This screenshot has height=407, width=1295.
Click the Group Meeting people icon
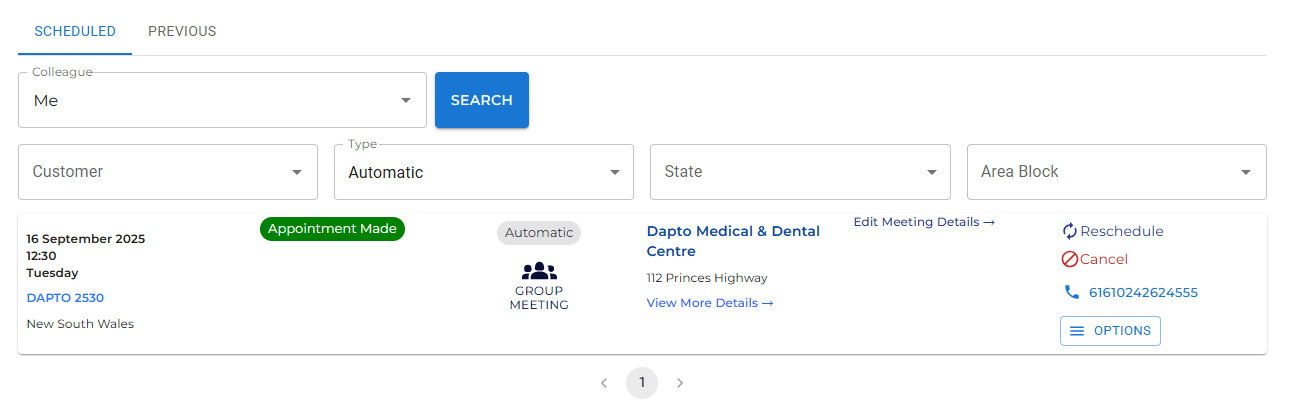[x=539, y=270]
